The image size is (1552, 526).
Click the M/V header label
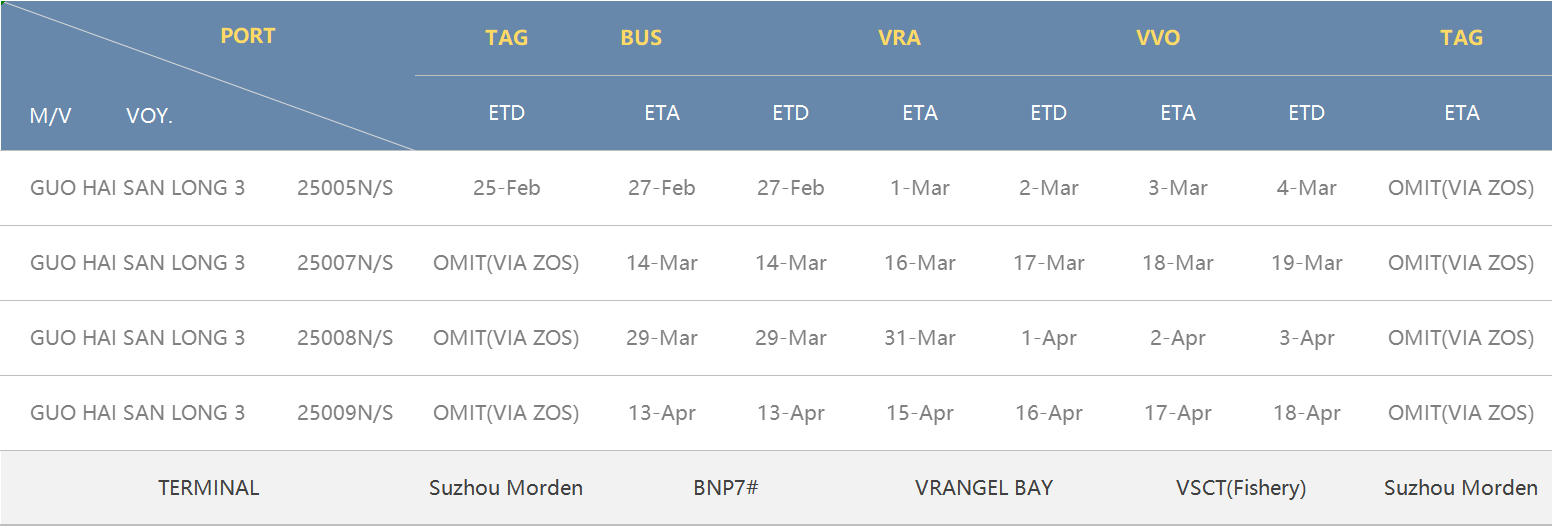[51, 116]
